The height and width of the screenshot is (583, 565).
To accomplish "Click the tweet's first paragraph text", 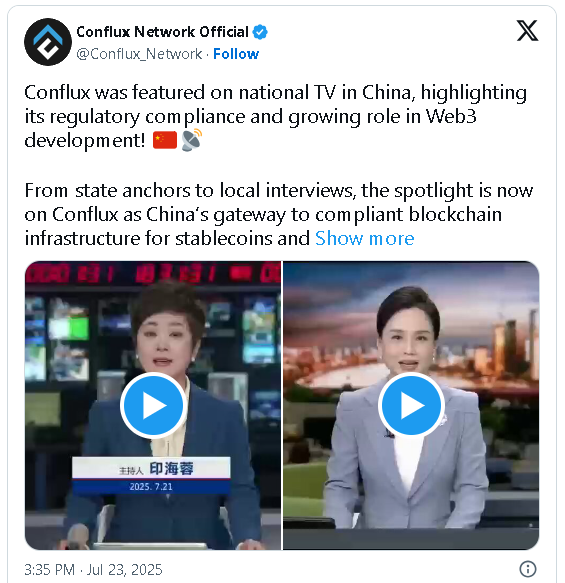I will (275, 116).
